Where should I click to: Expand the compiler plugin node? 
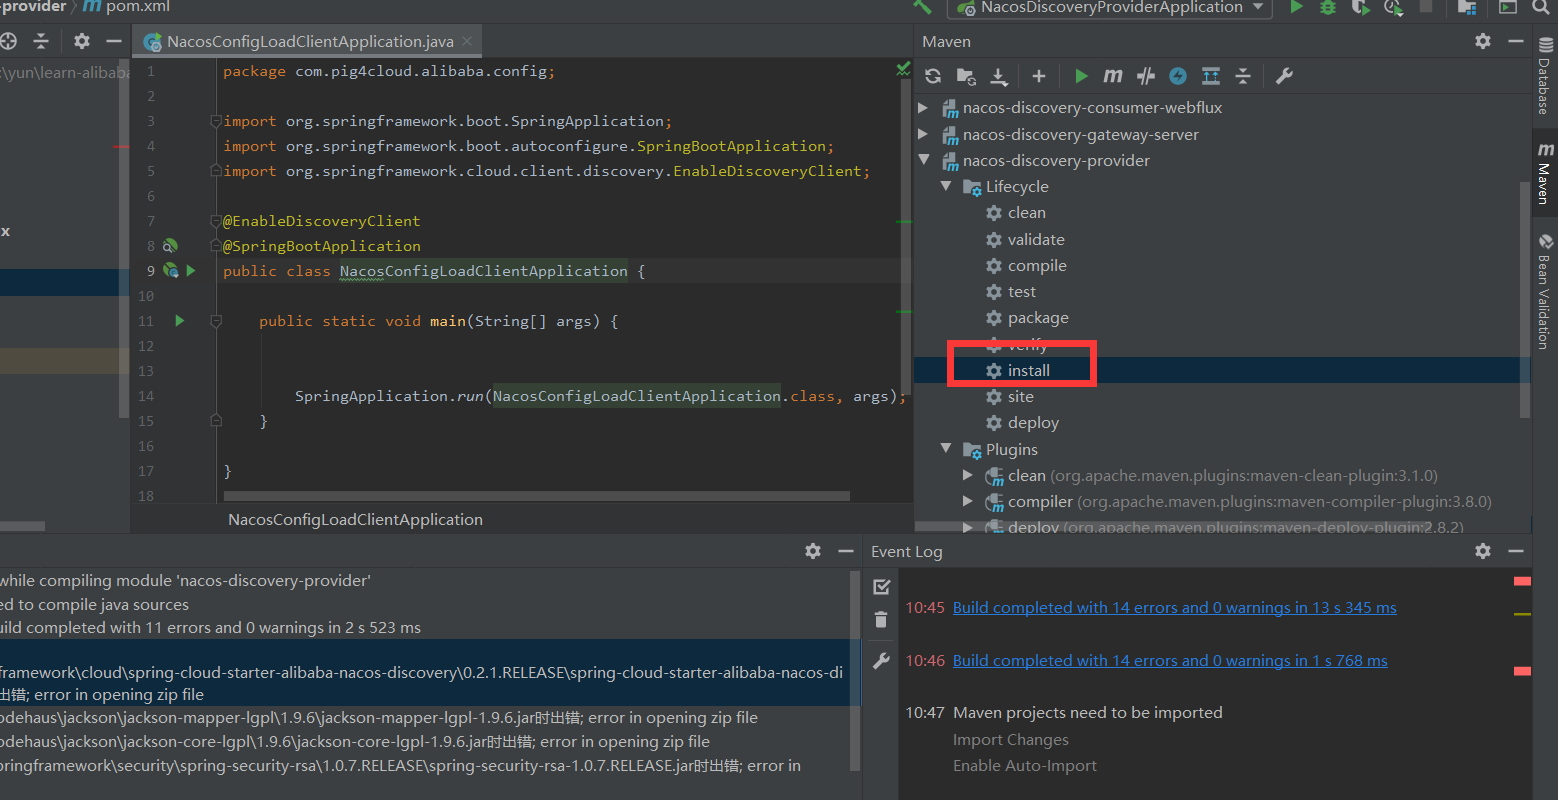coord(967,501)
